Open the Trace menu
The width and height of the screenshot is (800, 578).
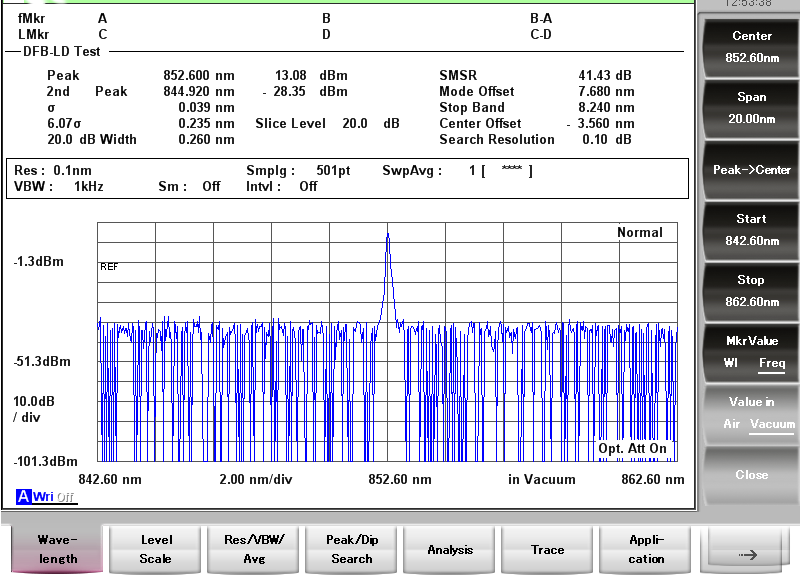548,549
